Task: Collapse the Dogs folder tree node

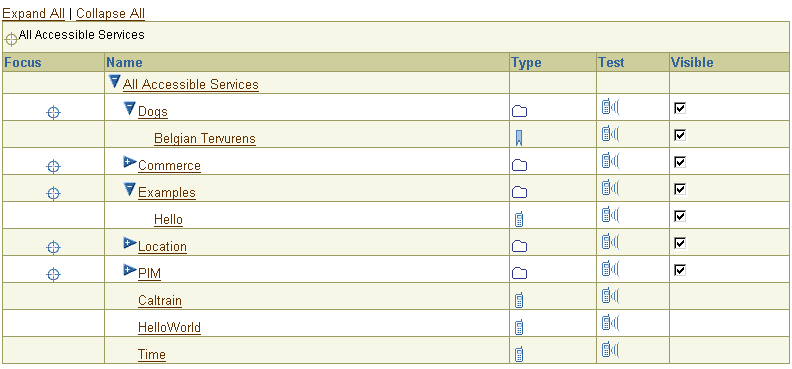Action: (x=130, y=108)
